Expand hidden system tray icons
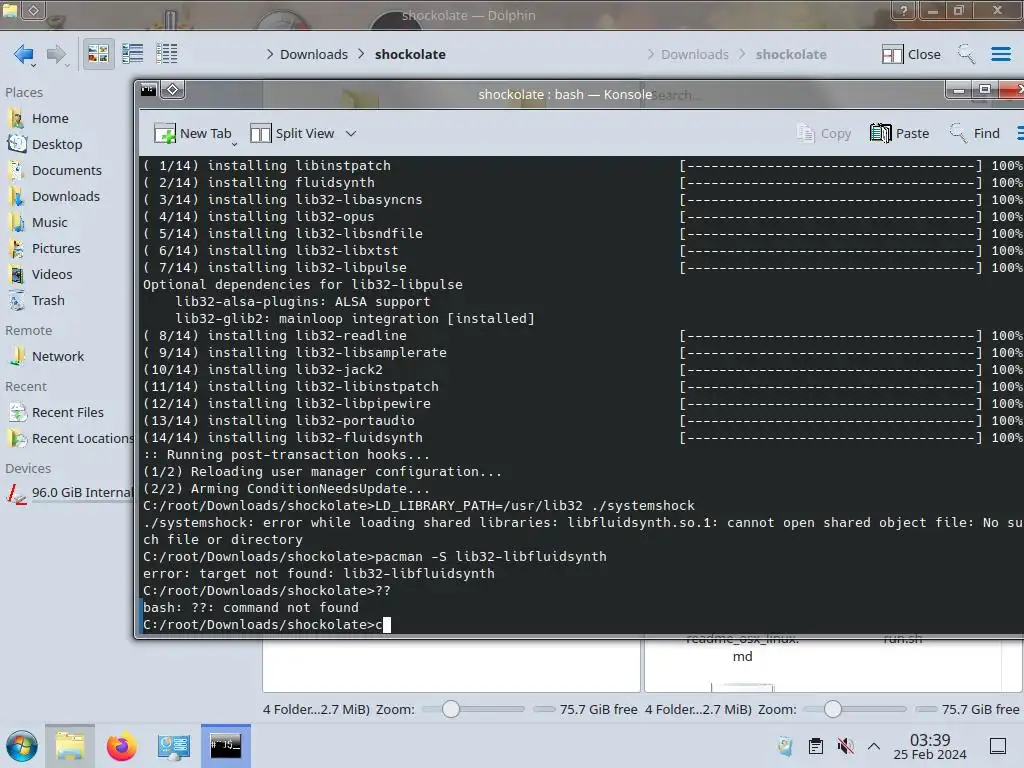This screenshot has height=768, width=1024. click(x=874, y=746)
